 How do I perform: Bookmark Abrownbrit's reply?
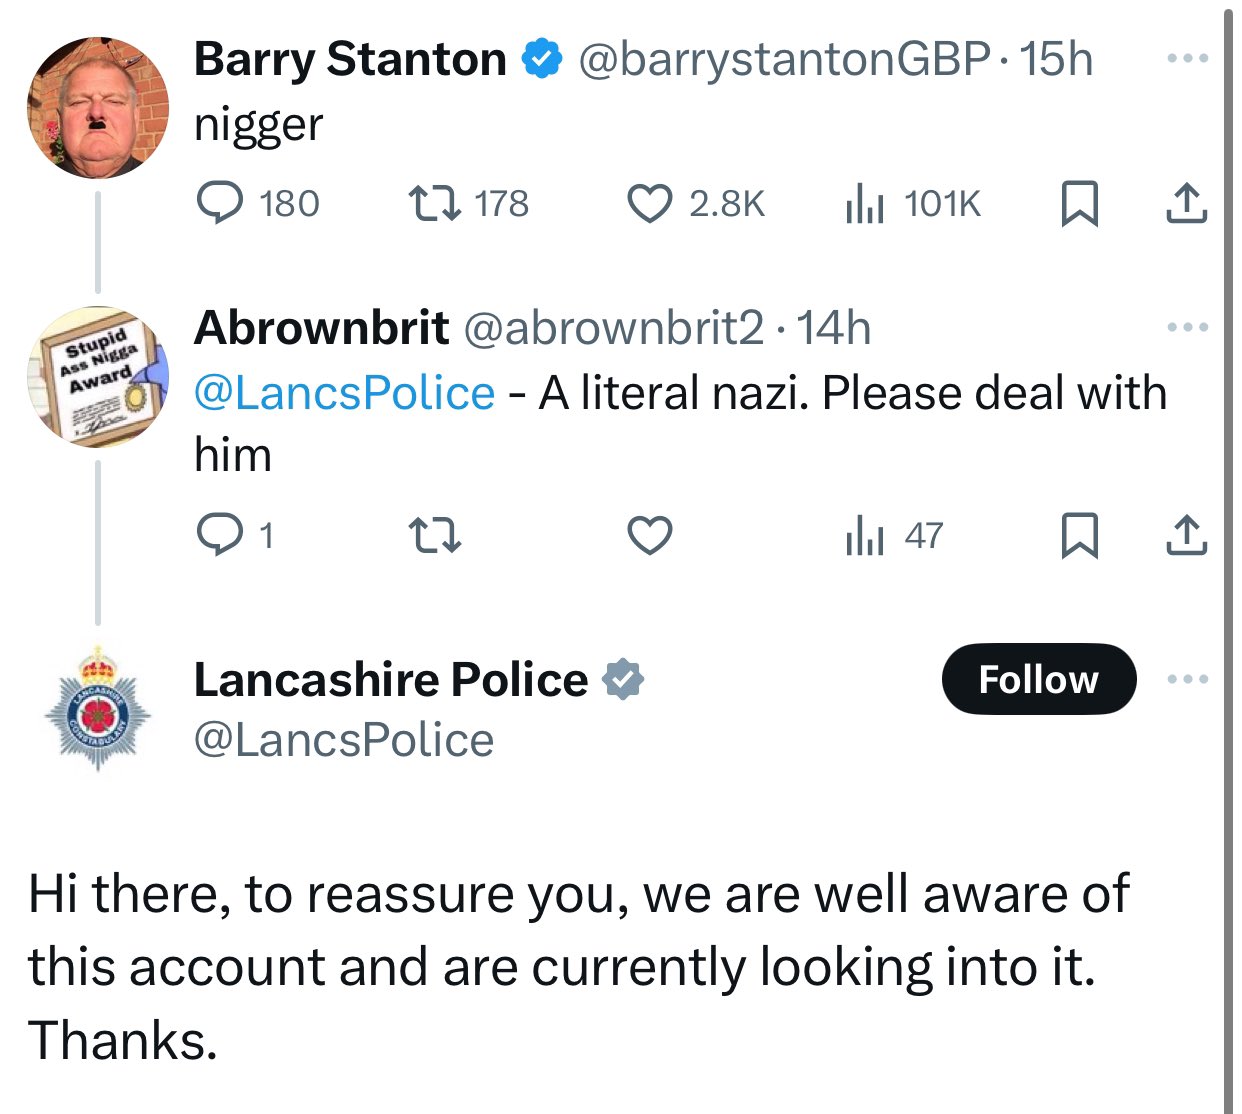(1079, 536)
